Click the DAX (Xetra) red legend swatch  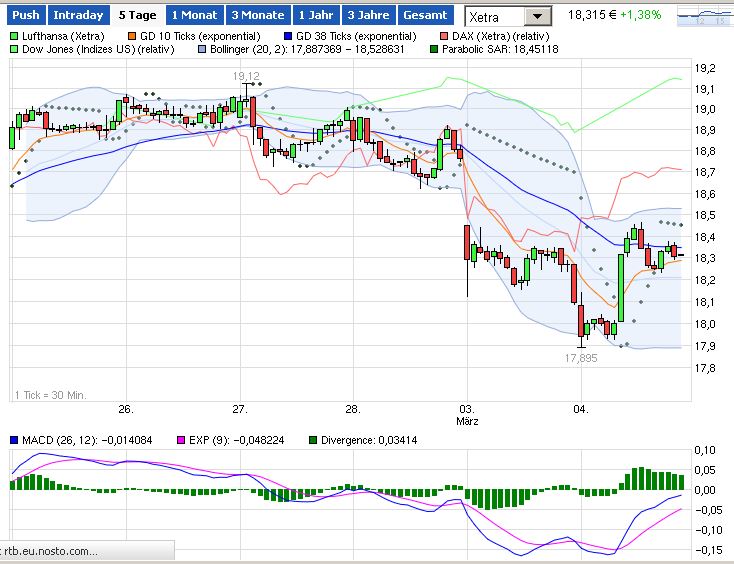point(444,36)
